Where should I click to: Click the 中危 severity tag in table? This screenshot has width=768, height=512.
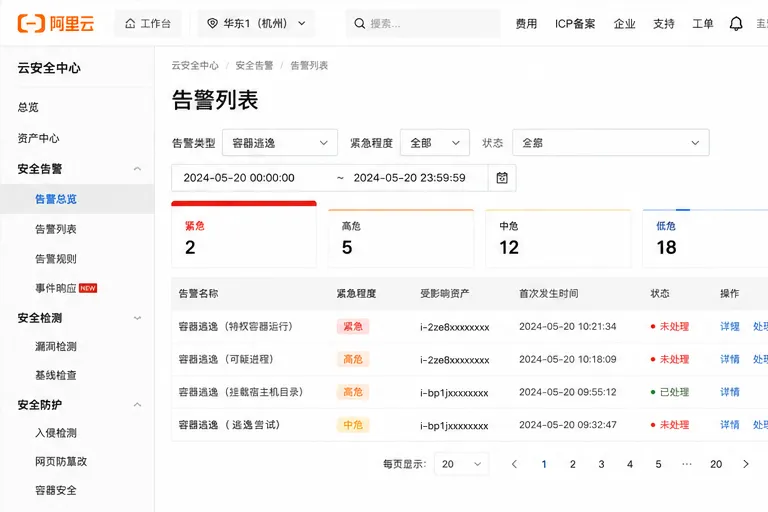(x=353, y=425)
